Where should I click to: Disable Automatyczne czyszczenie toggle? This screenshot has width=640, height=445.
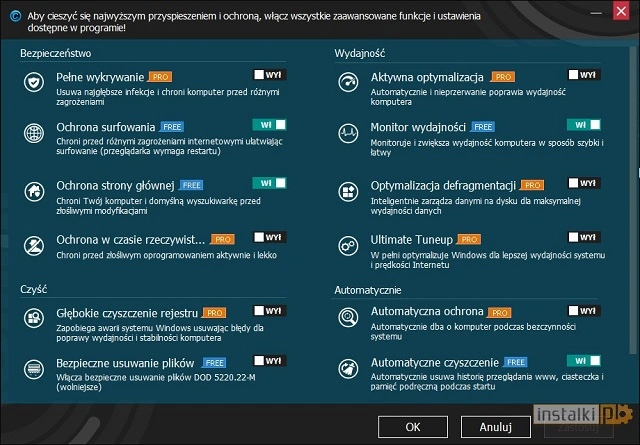[583, 360]
